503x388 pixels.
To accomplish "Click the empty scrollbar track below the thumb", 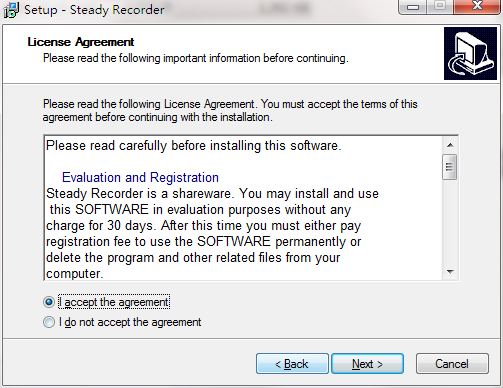I will point(450,222).
